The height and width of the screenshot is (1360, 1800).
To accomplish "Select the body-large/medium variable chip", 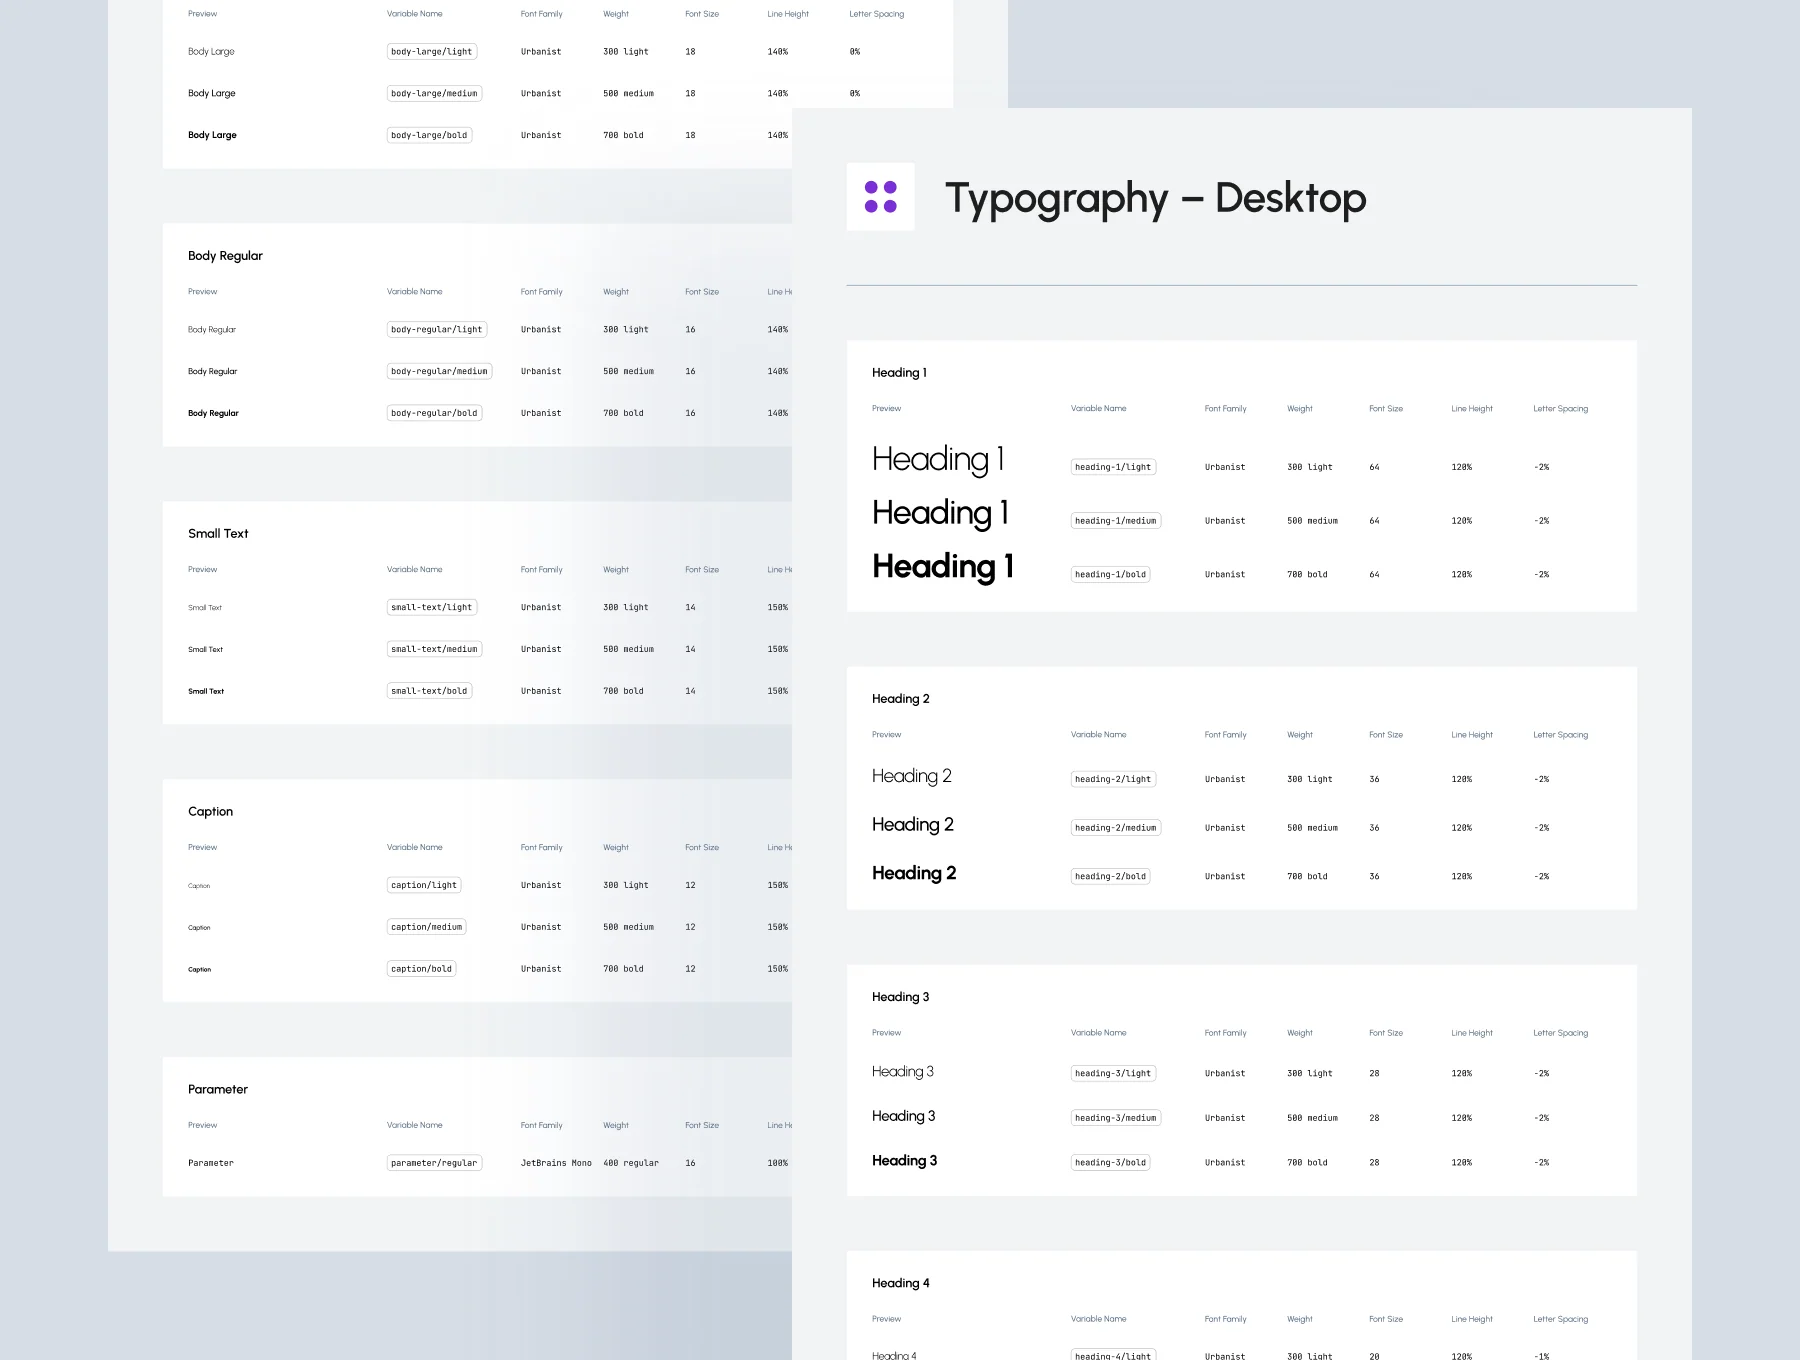I will coord(434,94).
